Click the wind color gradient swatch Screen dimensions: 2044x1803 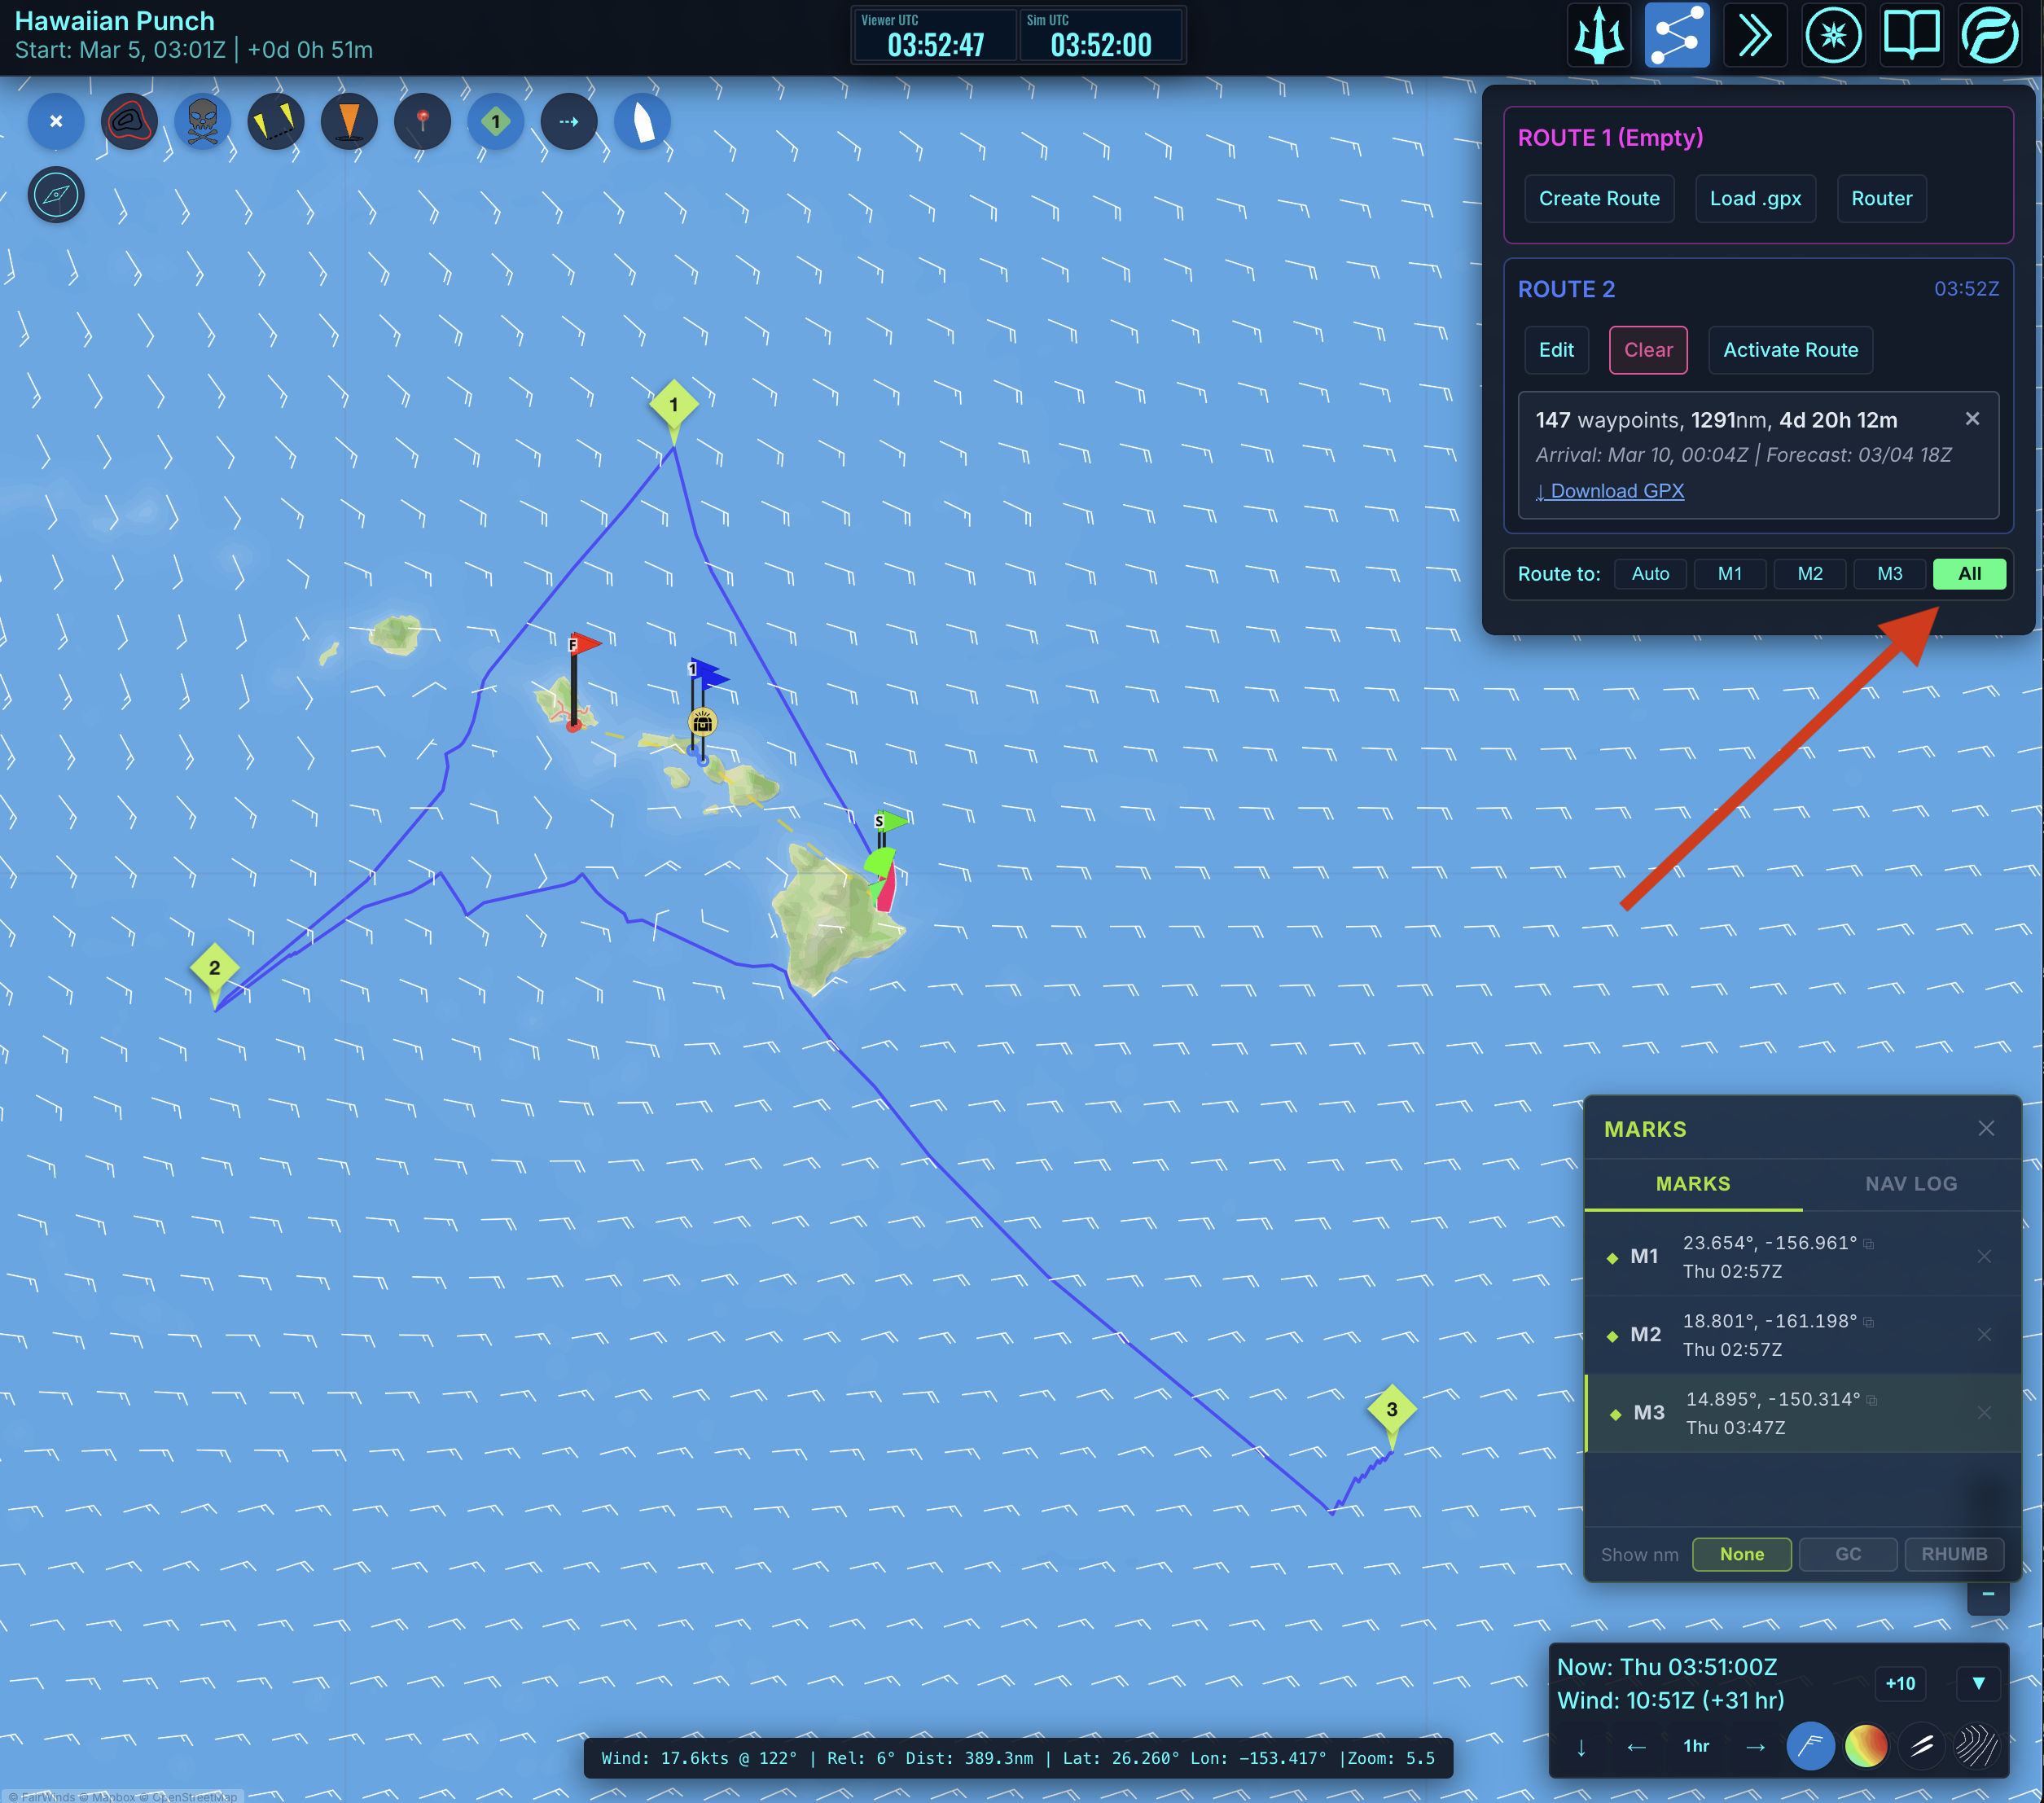point(1865,1746)
